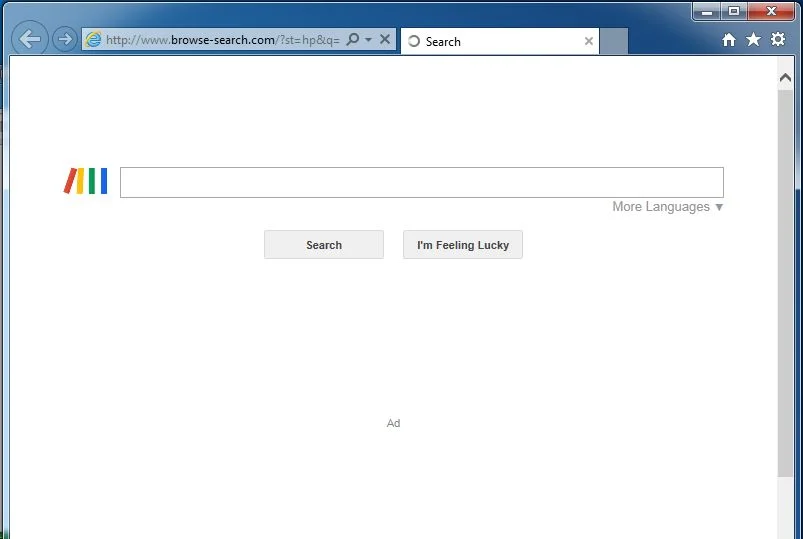
Task: Click the colorful striped site logo
Action: 86,181
